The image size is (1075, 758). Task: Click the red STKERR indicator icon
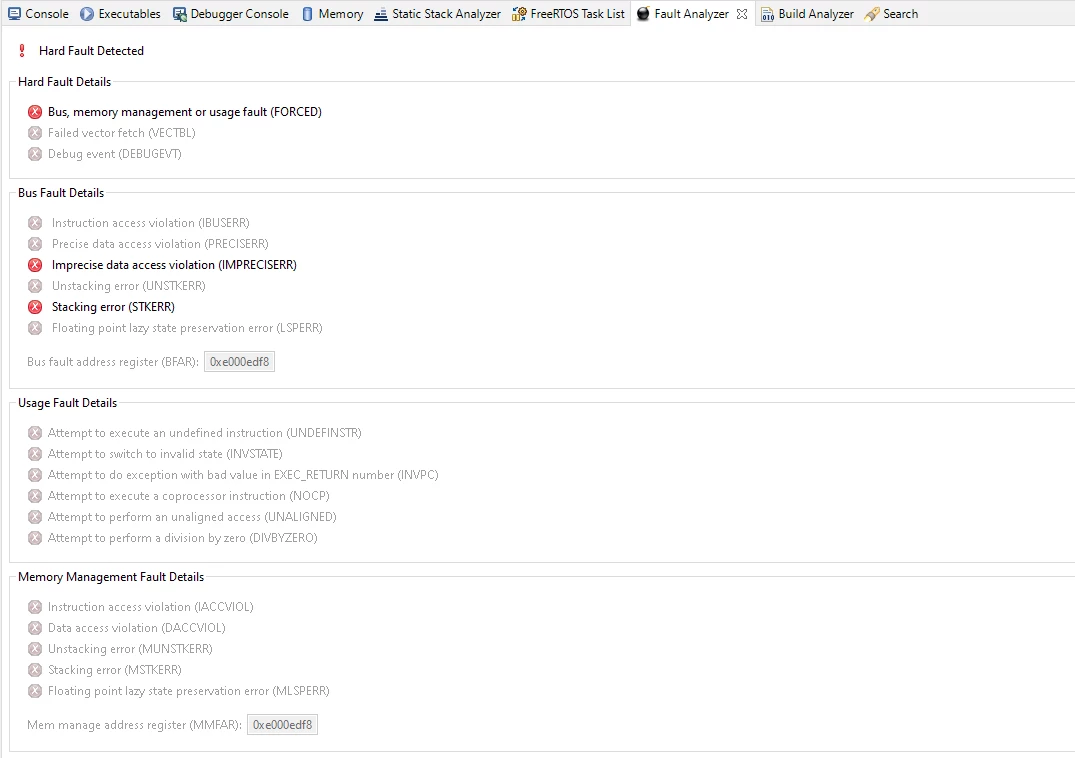coord(35,307)
